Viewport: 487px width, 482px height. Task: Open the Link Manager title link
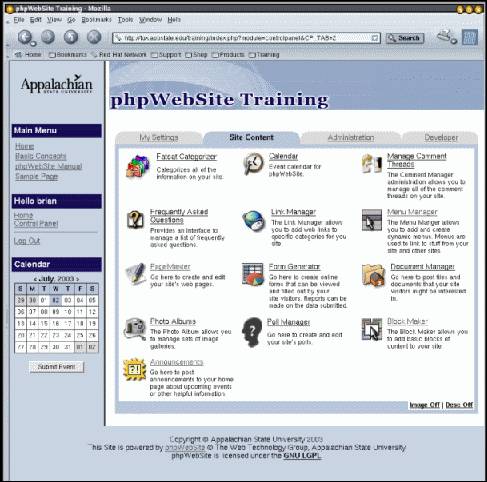[x=293, y=212]
